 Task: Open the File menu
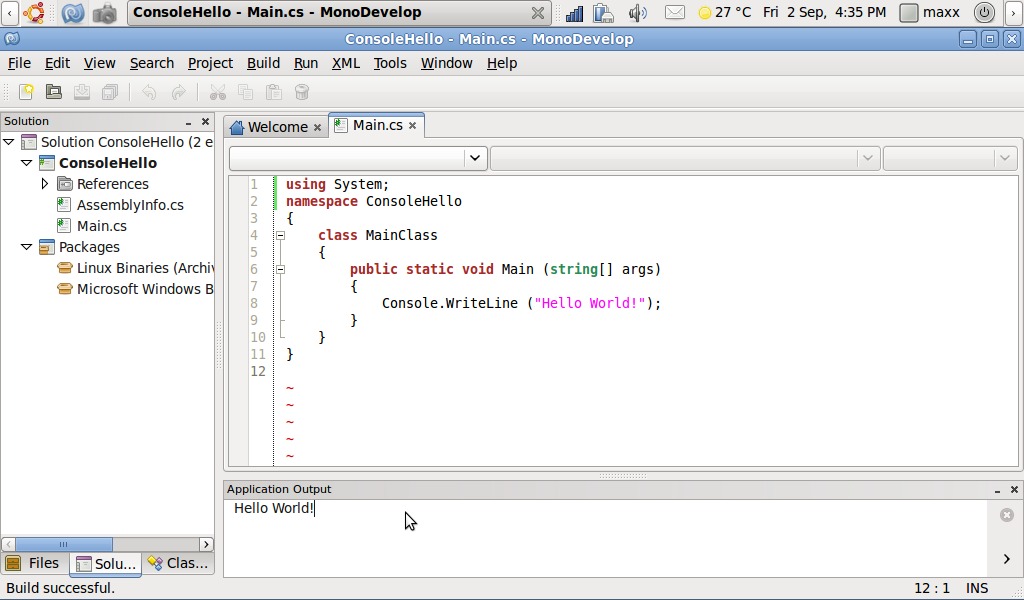coord(19,63)
